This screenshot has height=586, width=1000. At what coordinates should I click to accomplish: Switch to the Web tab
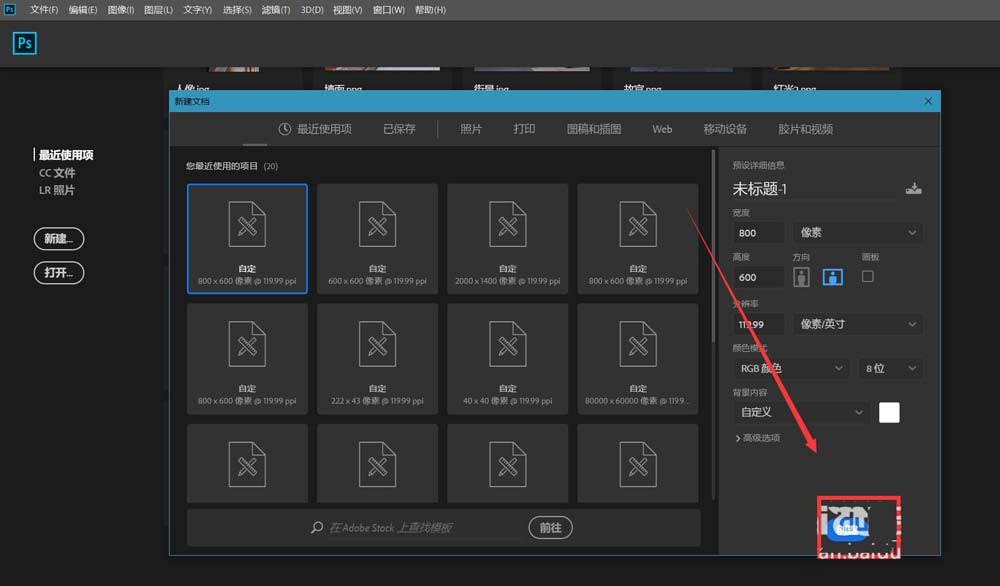[x=662, y=129]
